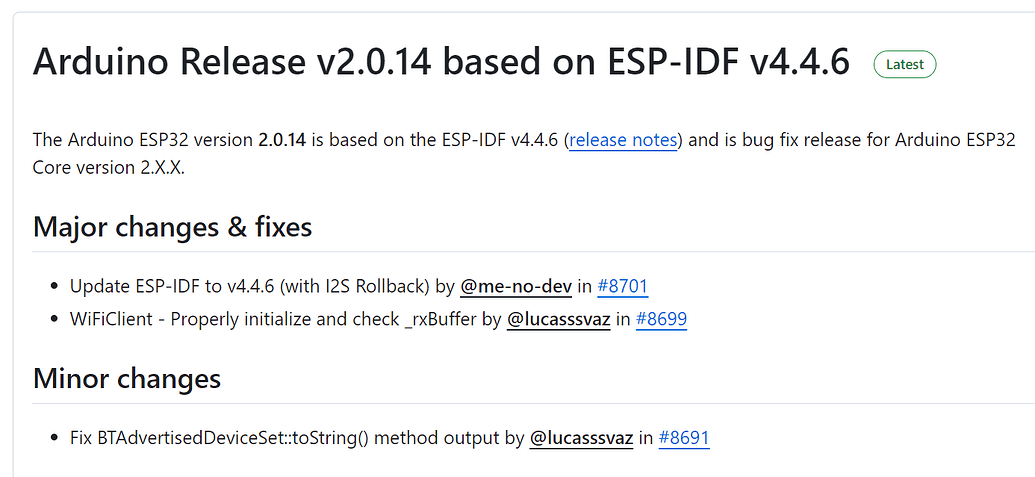Click the Latest release badge
The image size is (1035, 477).
pos(905,64)
